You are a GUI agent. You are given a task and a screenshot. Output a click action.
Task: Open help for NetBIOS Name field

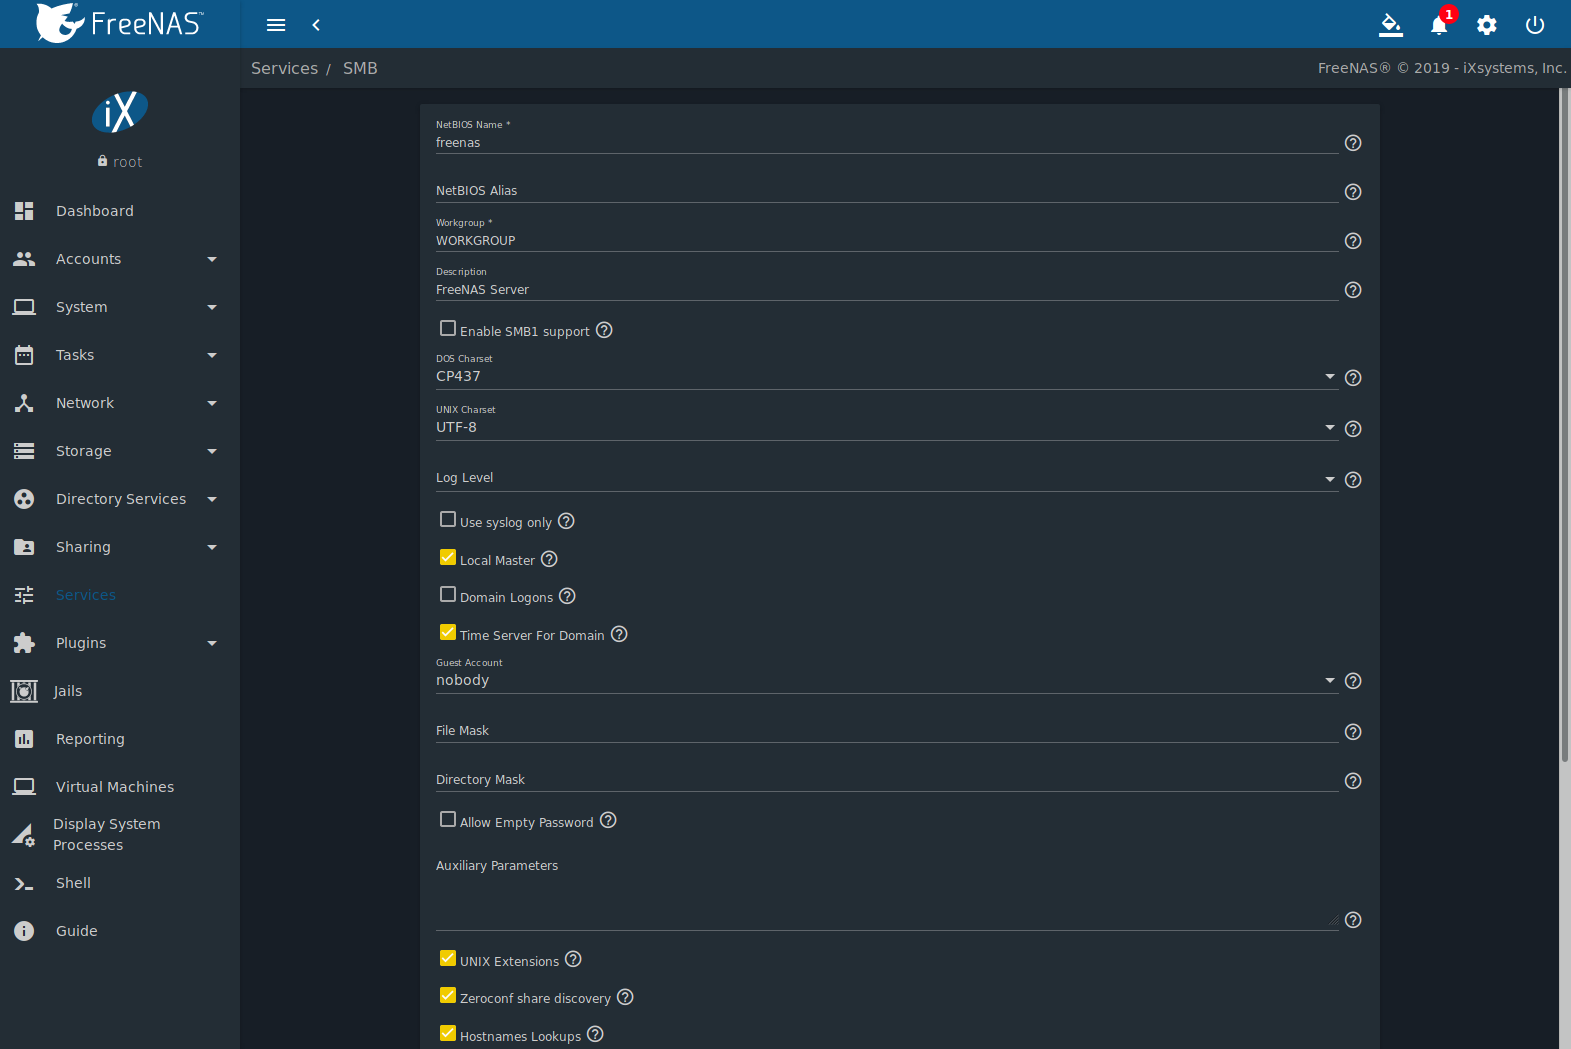1353,143
